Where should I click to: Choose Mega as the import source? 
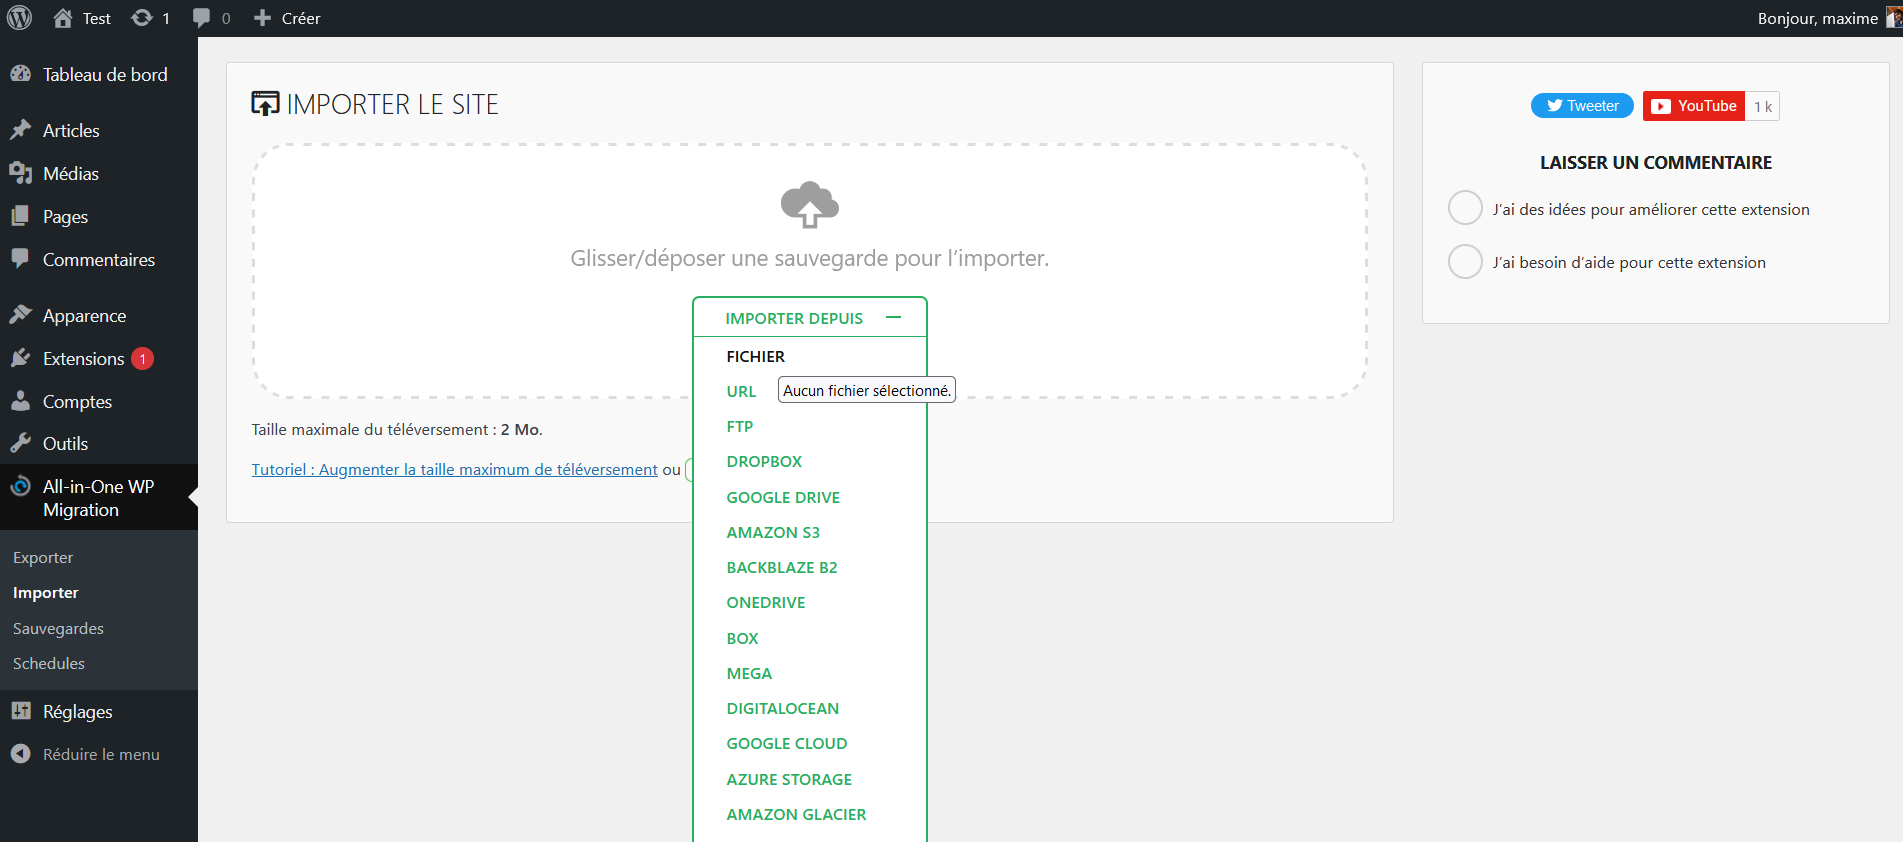[x=749, y=673]
